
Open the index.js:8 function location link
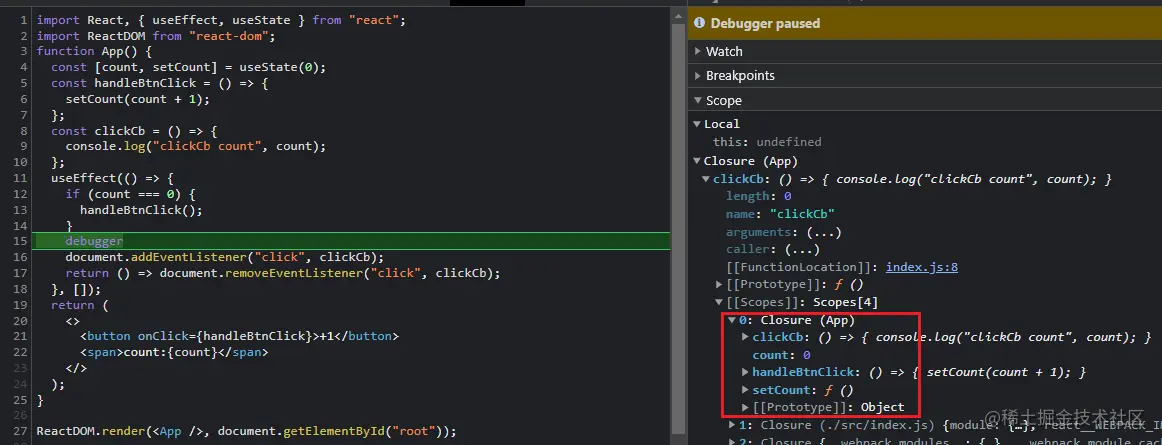(x=922, y=267)
